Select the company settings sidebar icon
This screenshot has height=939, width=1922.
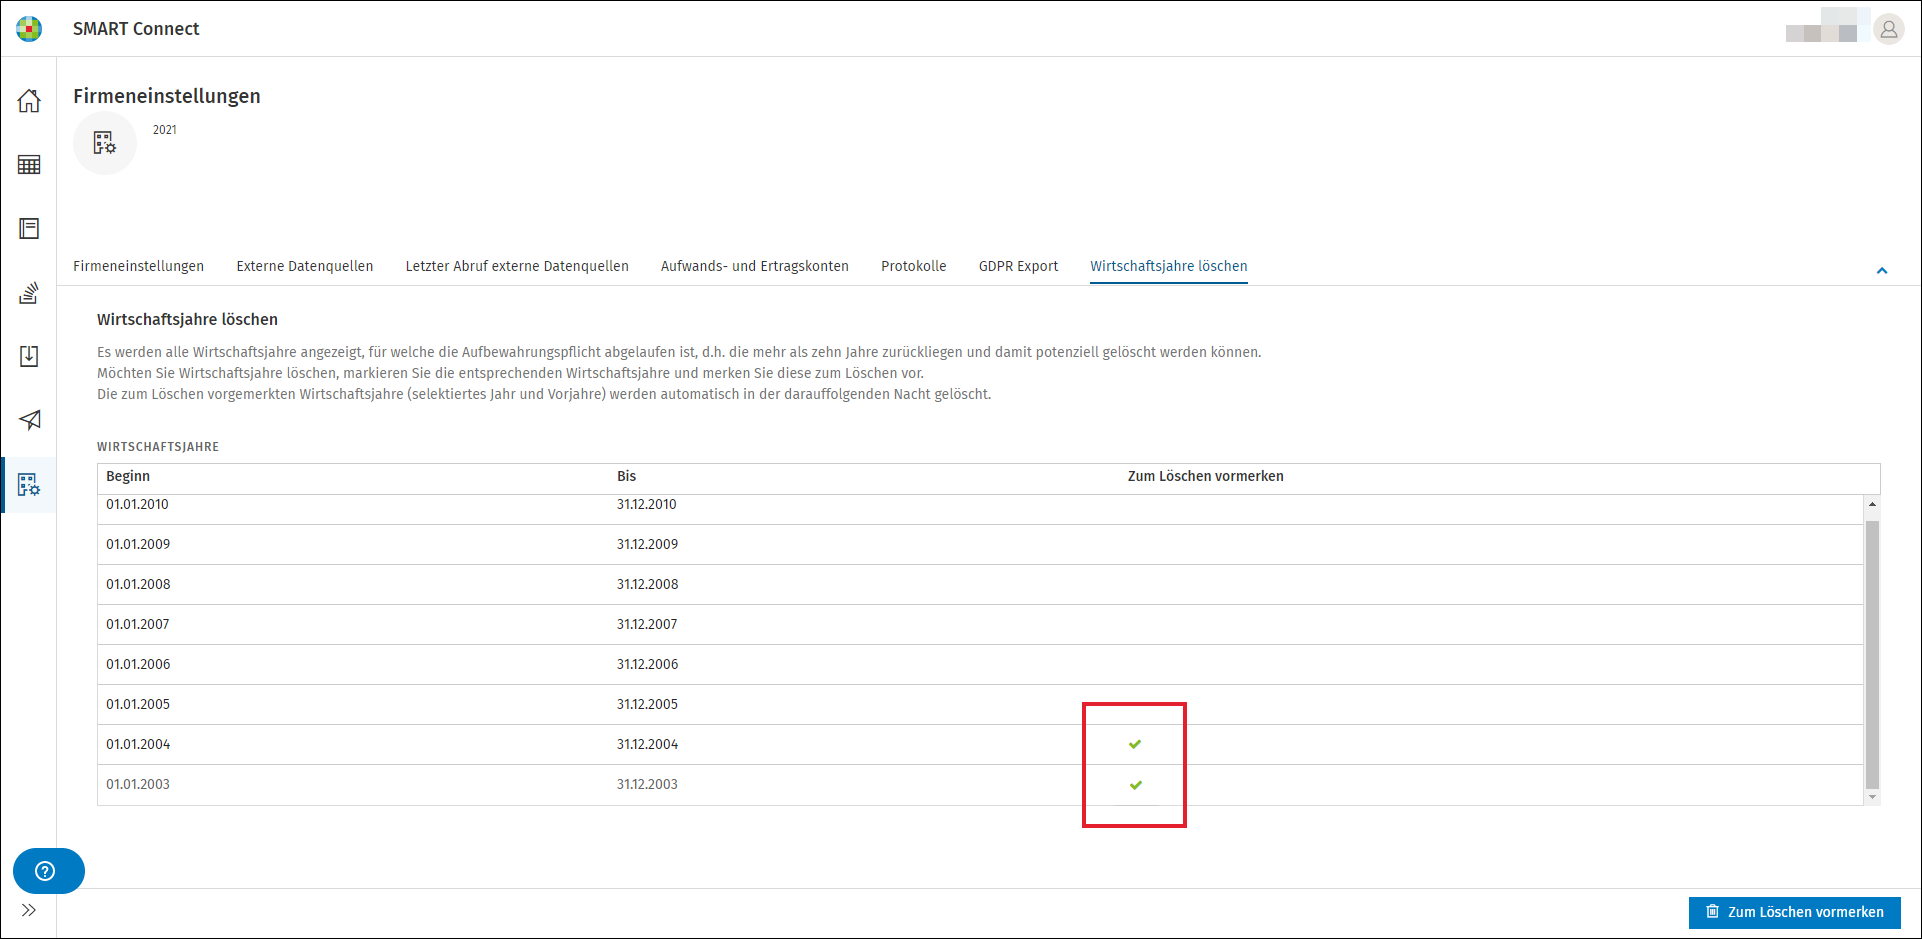point(29,485)
